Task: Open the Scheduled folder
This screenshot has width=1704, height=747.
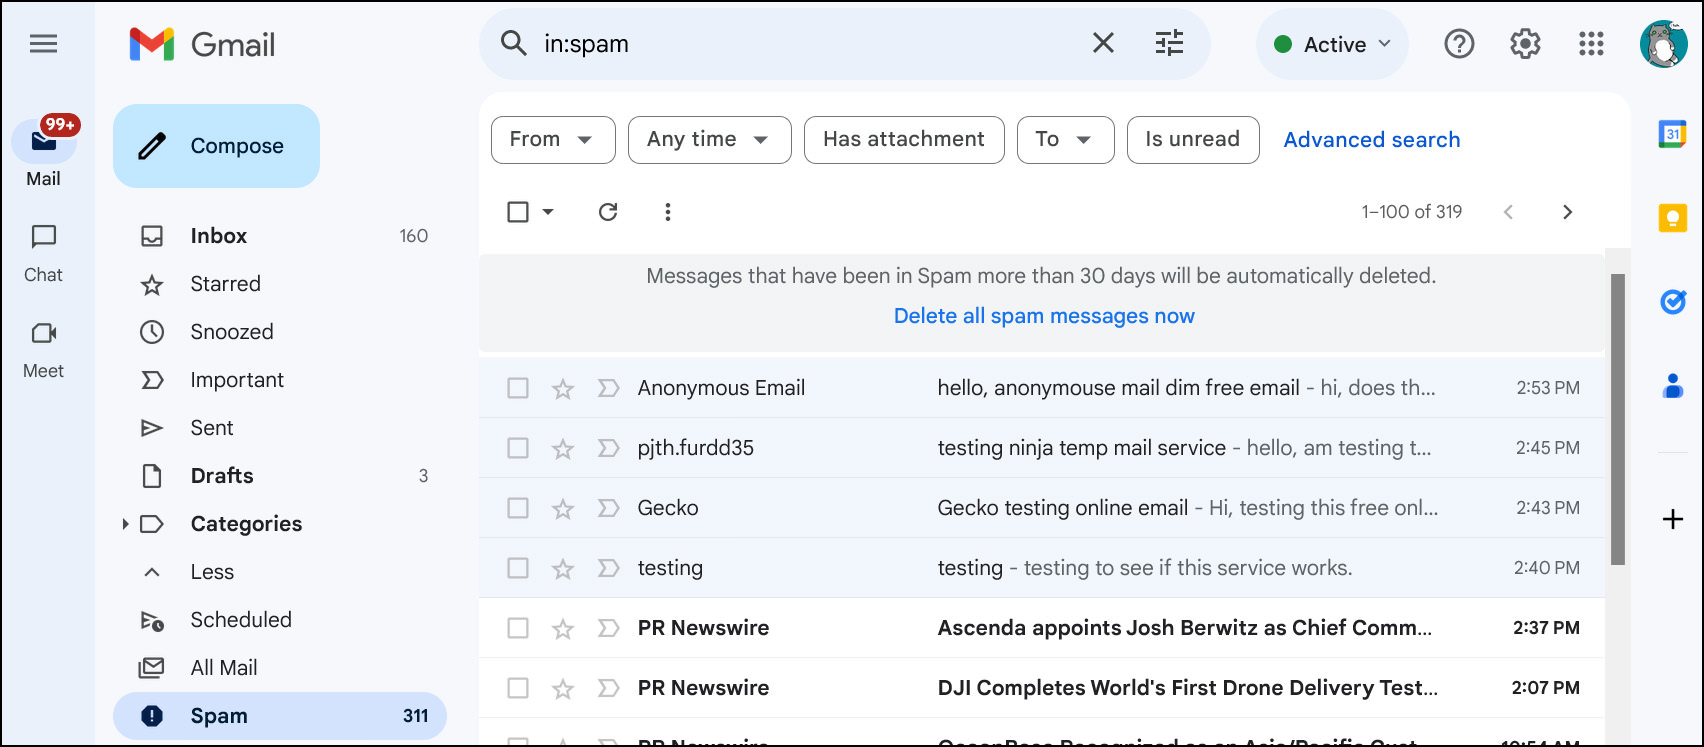Action: click(x=280, y=620)
